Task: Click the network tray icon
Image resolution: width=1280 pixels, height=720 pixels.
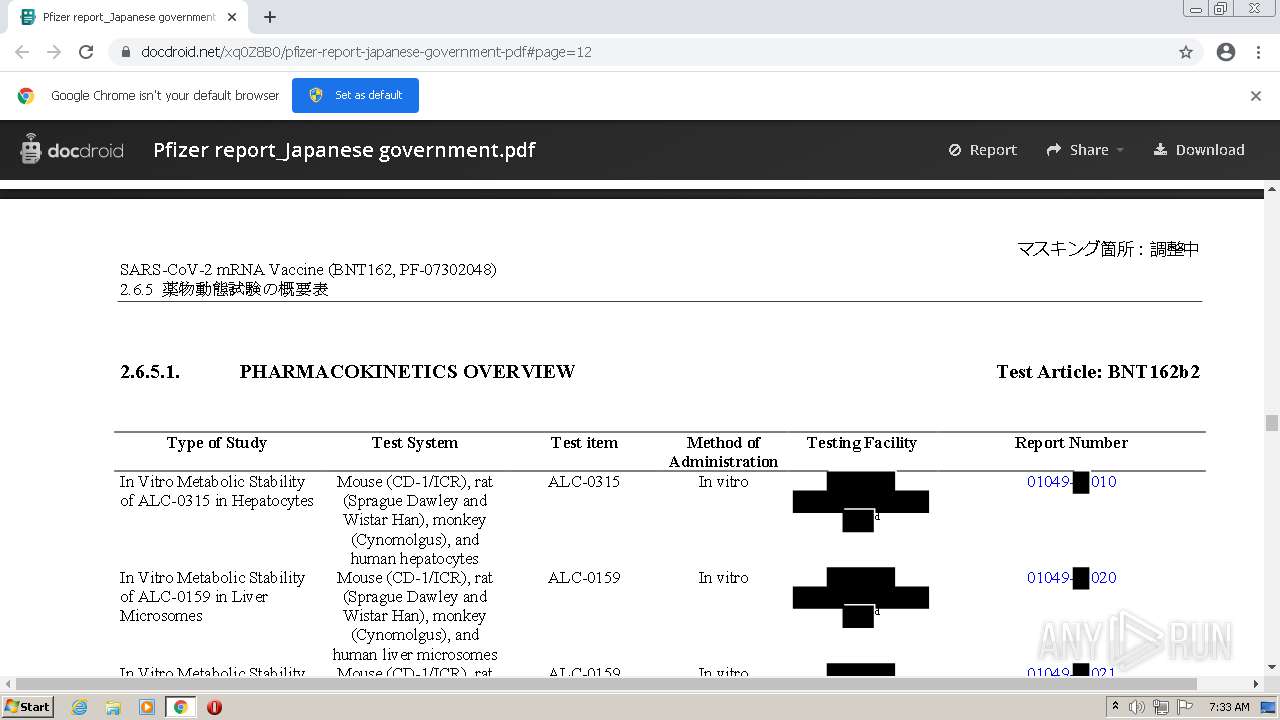Action: click(x=1160, y=707)
